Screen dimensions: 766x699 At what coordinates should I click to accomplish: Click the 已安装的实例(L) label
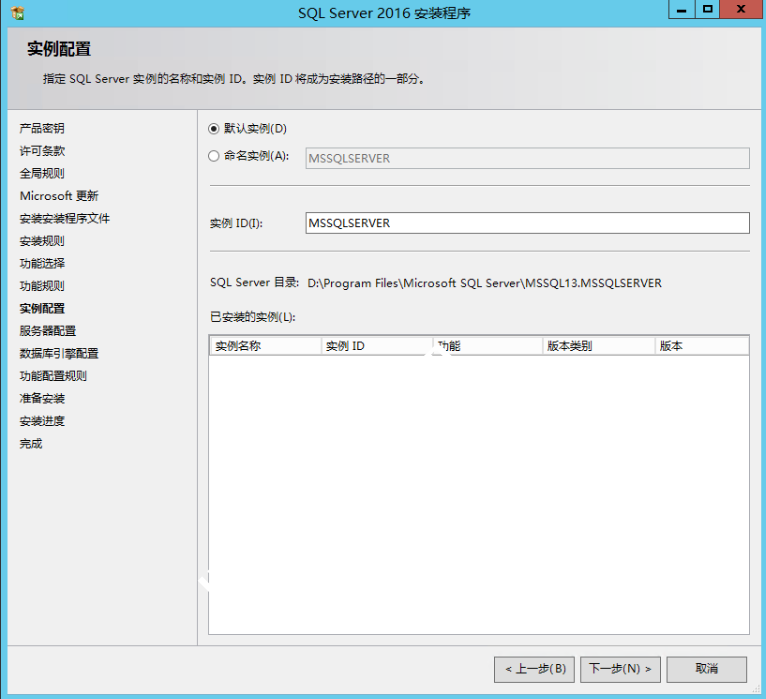253,317
